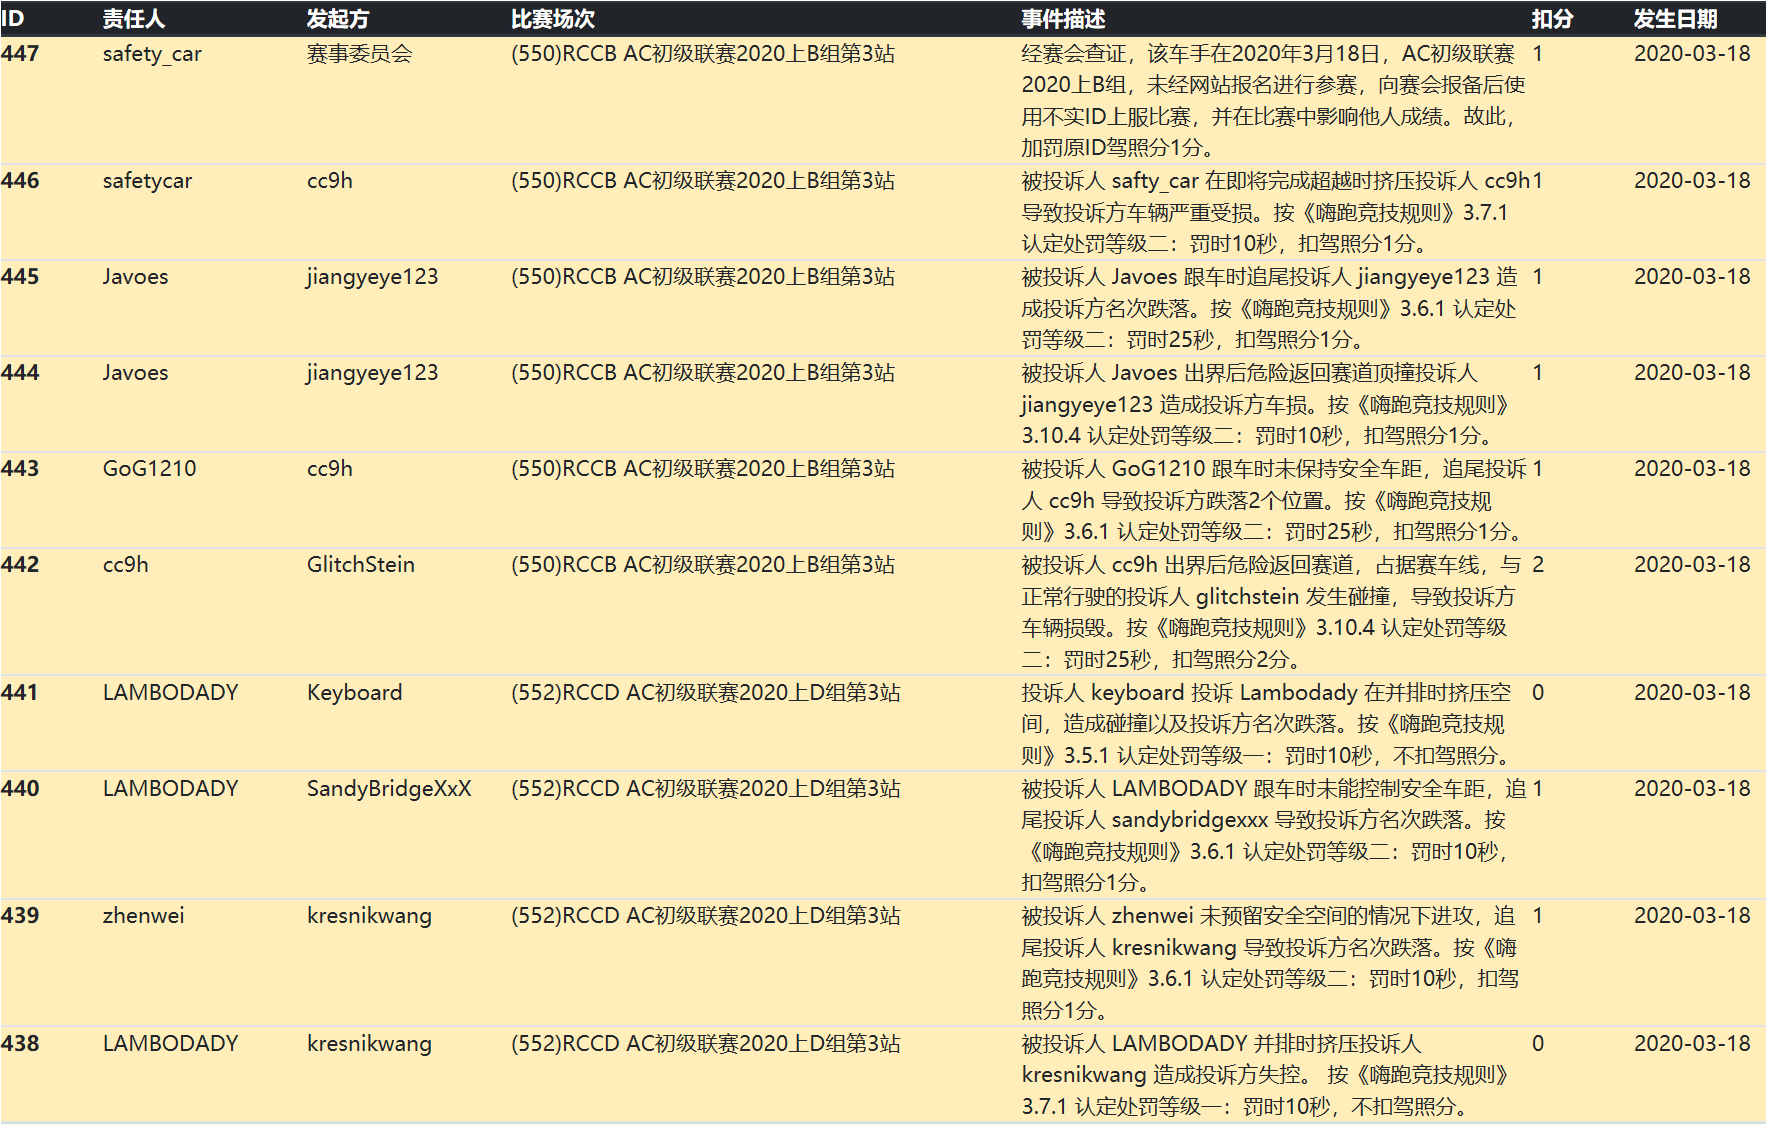Click race (552)RCCD in row 438

point(705,1044)
